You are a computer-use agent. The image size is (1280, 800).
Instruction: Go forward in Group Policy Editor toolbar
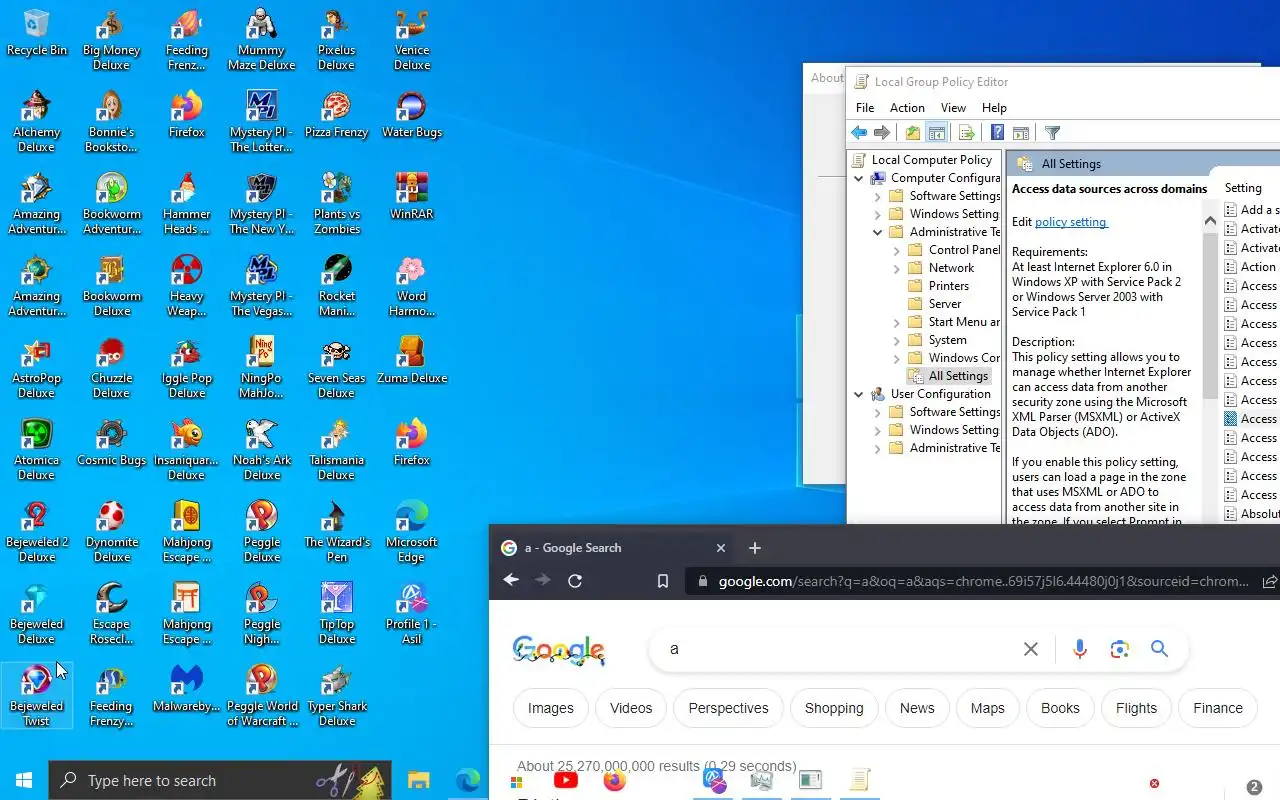882,133
